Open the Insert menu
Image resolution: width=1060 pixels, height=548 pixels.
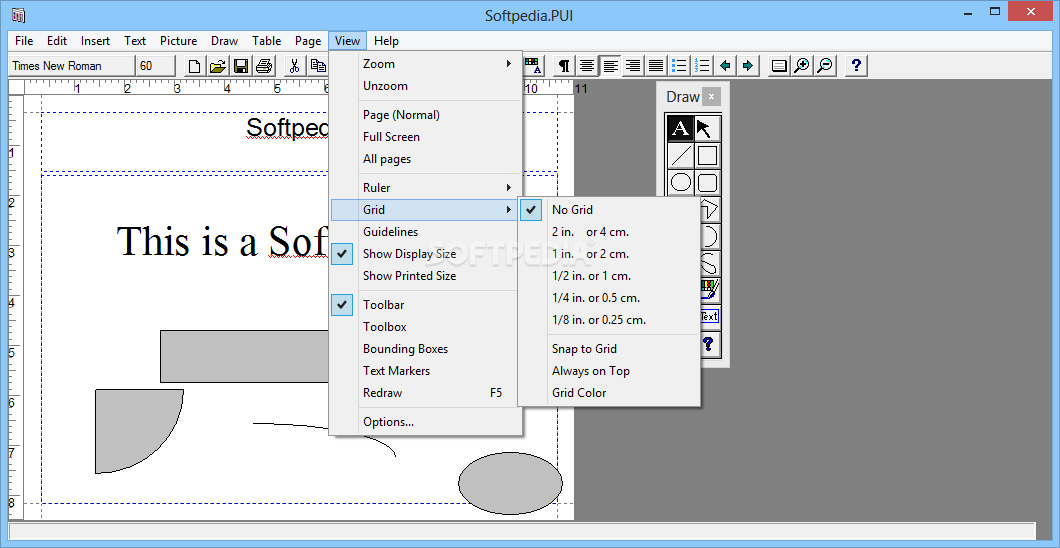click(95, 41)
